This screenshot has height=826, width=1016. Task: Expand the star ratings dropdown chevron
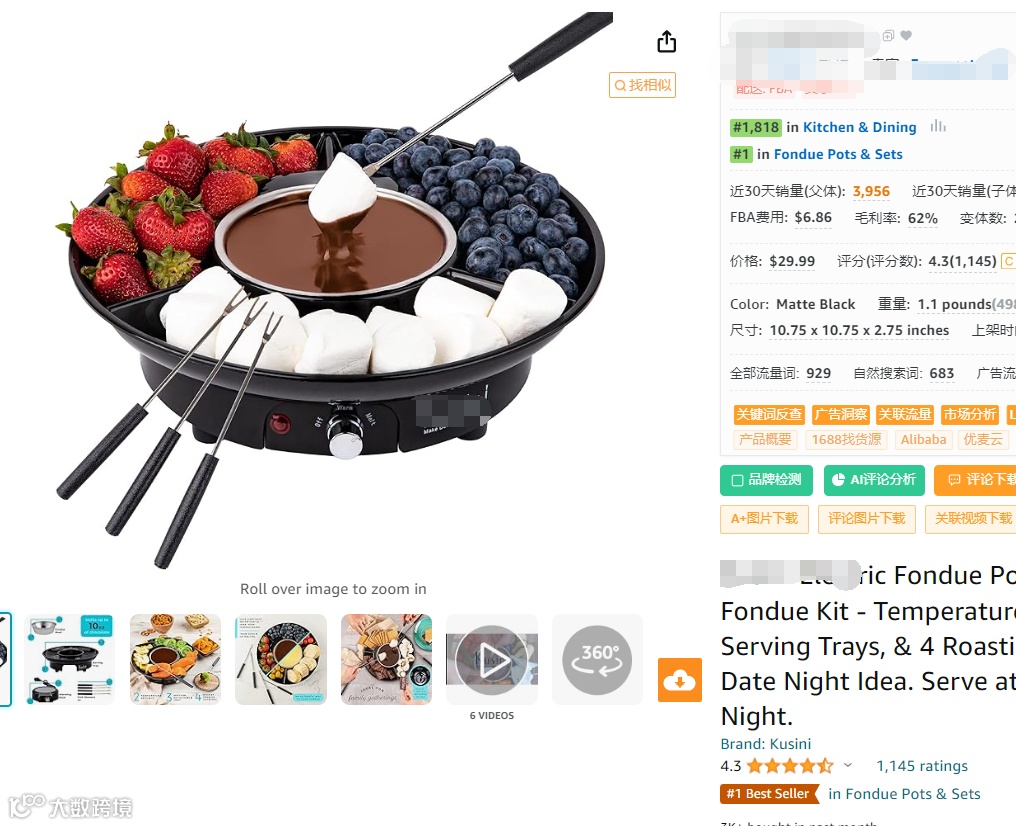pos(848,766)
